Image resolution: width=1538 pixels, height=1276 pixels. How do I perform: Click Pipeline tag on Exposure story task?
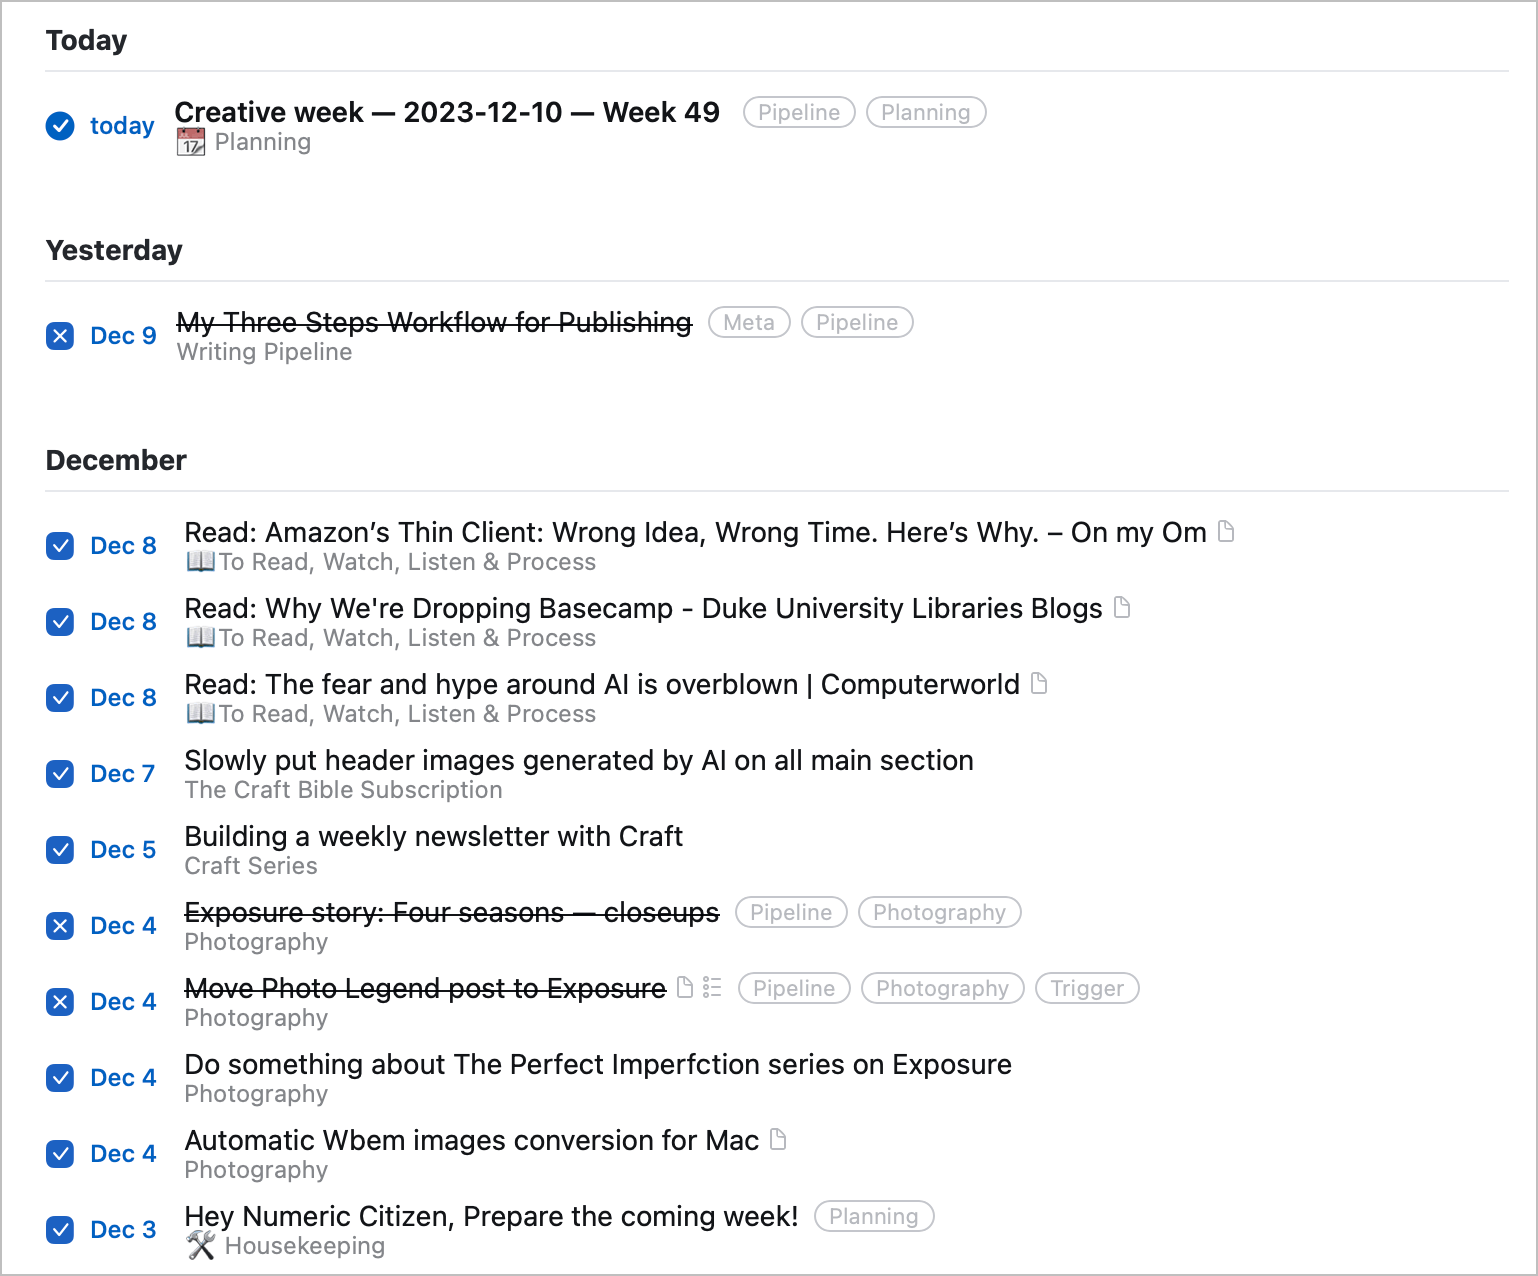click(x=791, y=912)
